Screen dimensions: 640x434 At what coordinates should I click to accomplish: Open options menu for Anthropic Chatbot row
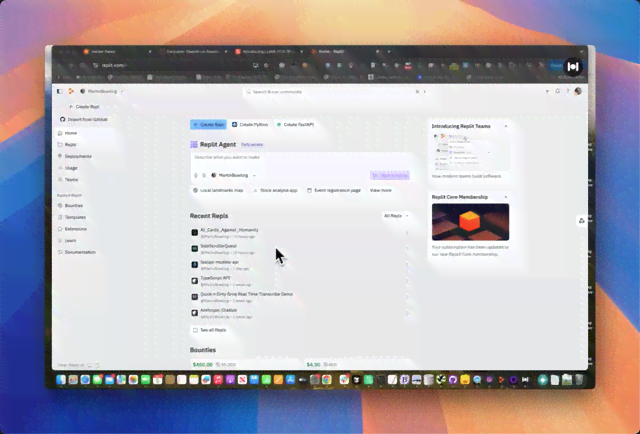407,313
